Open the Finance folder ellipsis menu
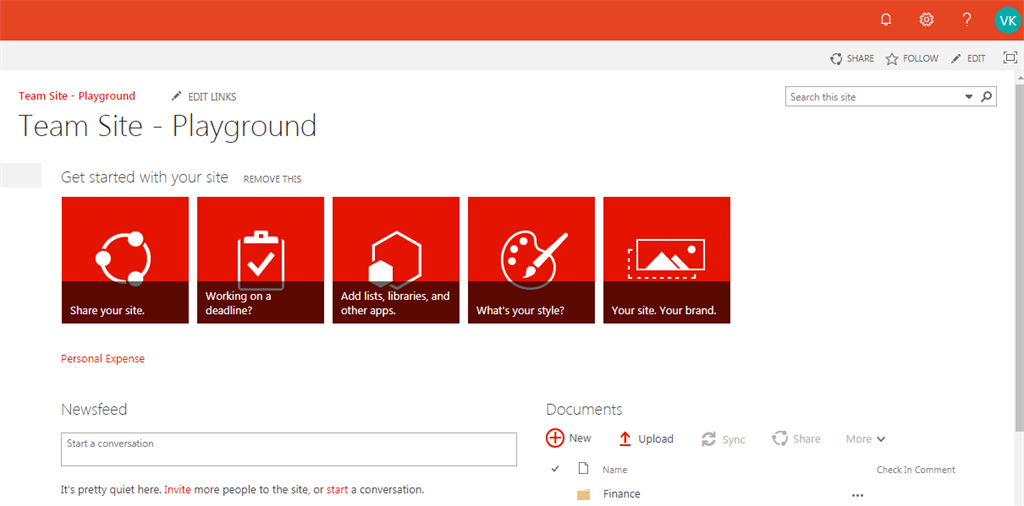 [857, 495]
